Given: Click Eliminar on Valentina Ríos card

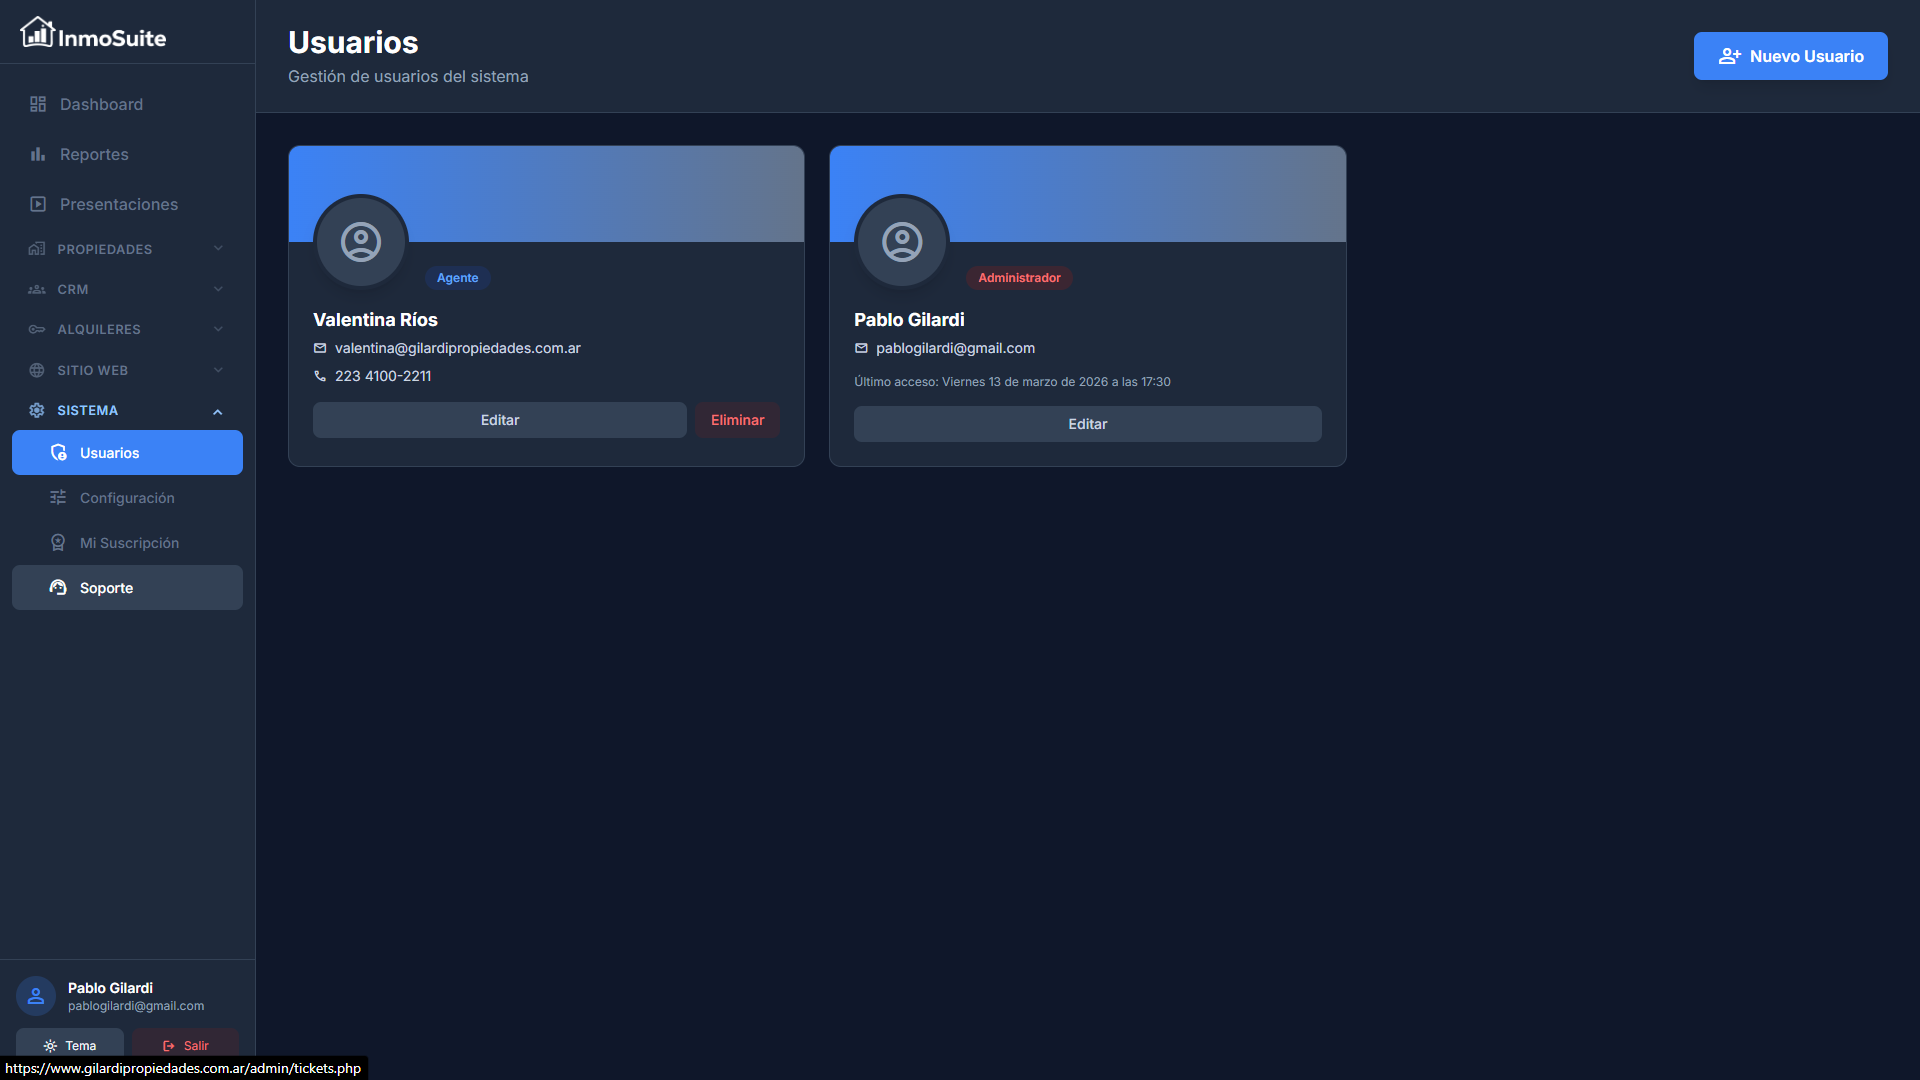Looking at the screenshot, I should [x=737, y=420].
